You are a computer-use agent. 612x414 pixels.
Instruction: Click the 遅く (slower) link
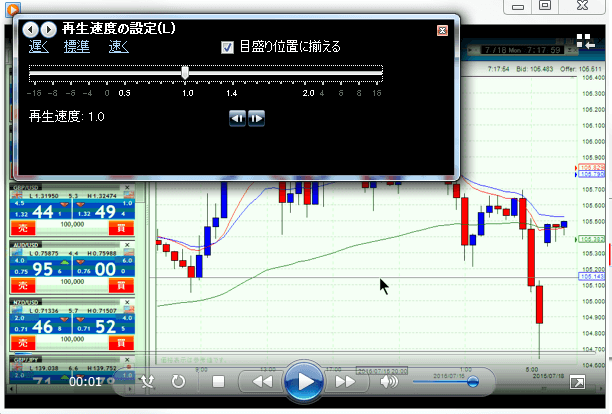pos(39,46)
